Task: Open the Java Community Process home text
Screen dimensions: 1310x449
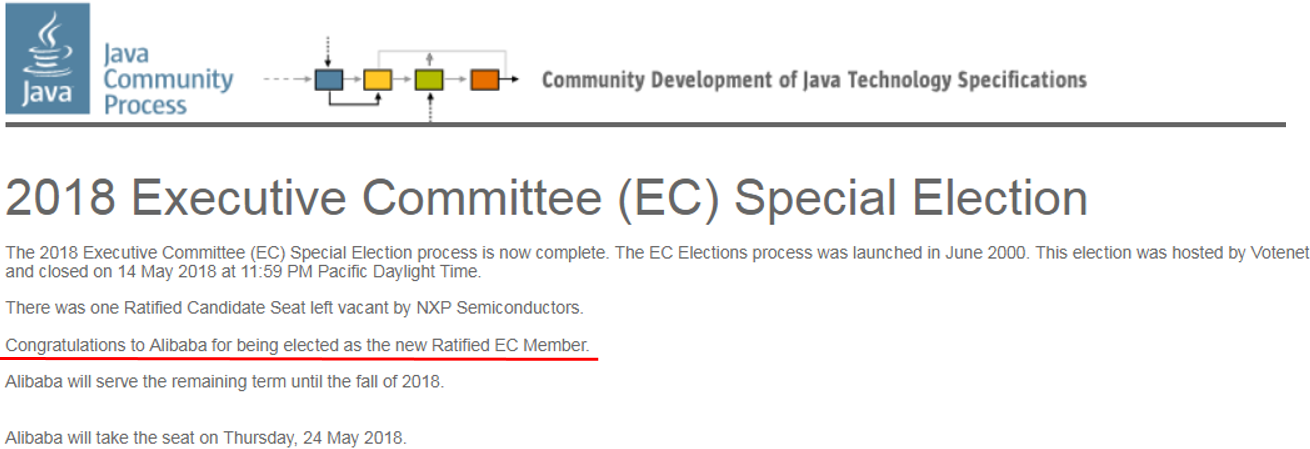Action: click(168, 79)
